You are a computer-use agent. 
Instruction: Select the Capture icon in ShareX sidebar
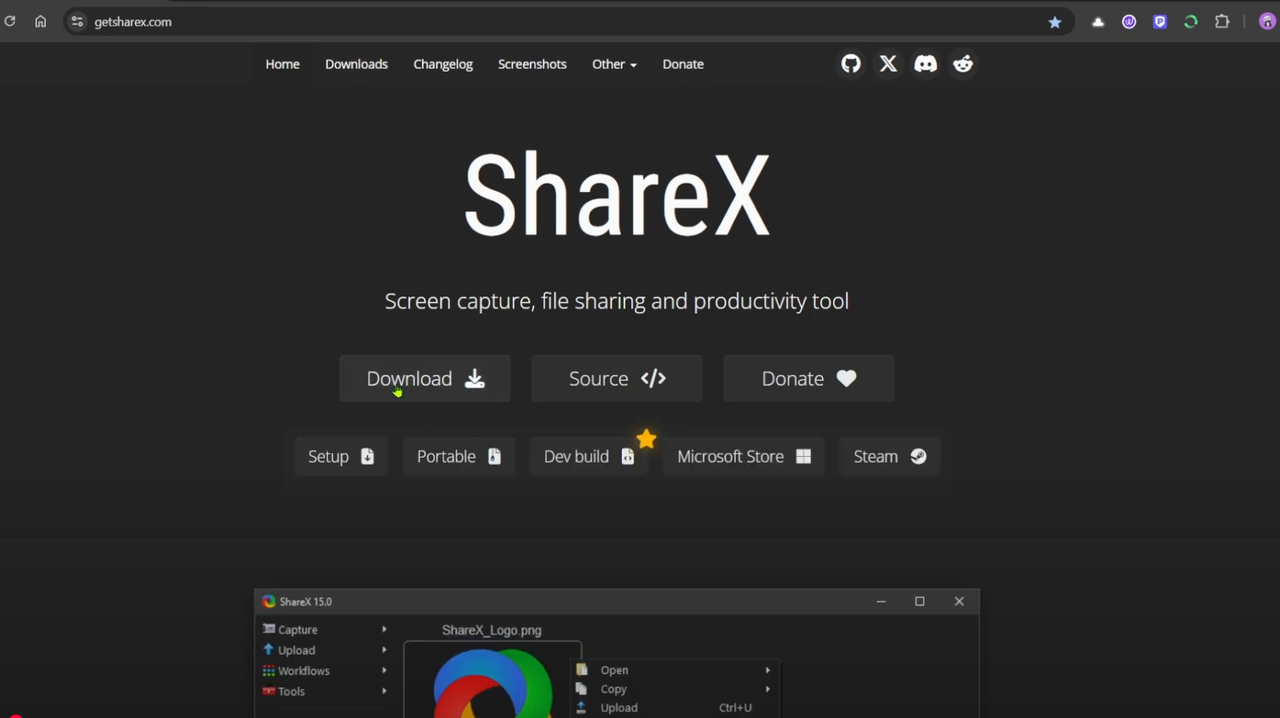[x=268, y=629]
